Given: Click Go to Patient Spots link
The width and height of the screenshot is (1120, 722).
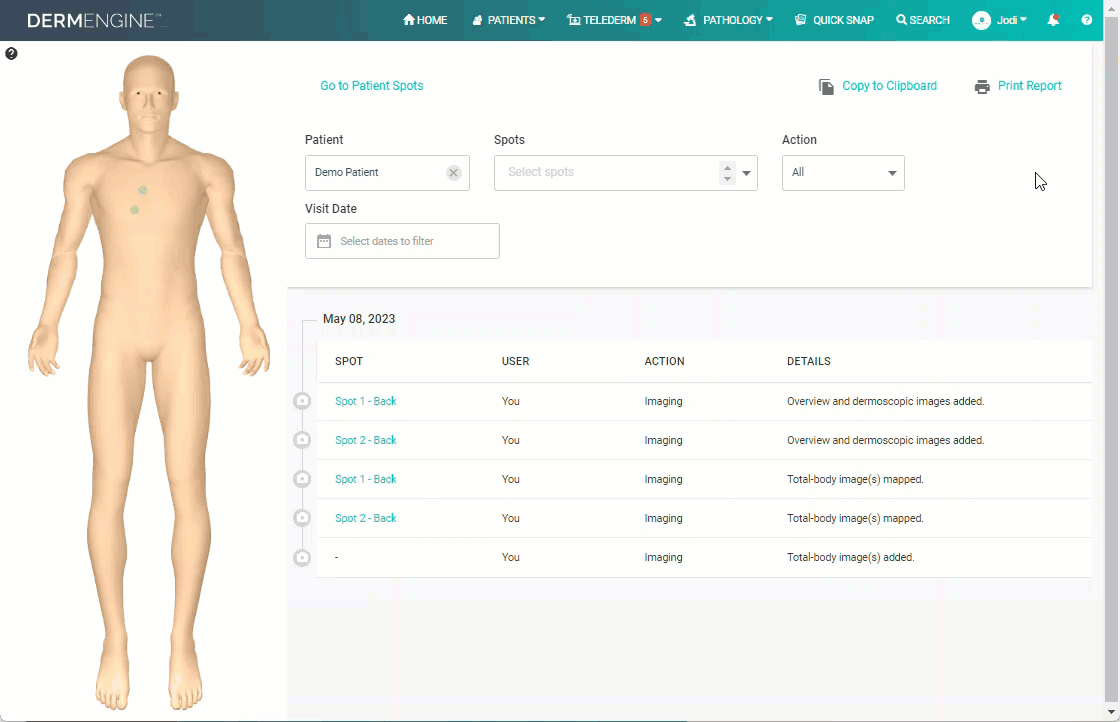Looking at the screenshot, I should point(371,86).
